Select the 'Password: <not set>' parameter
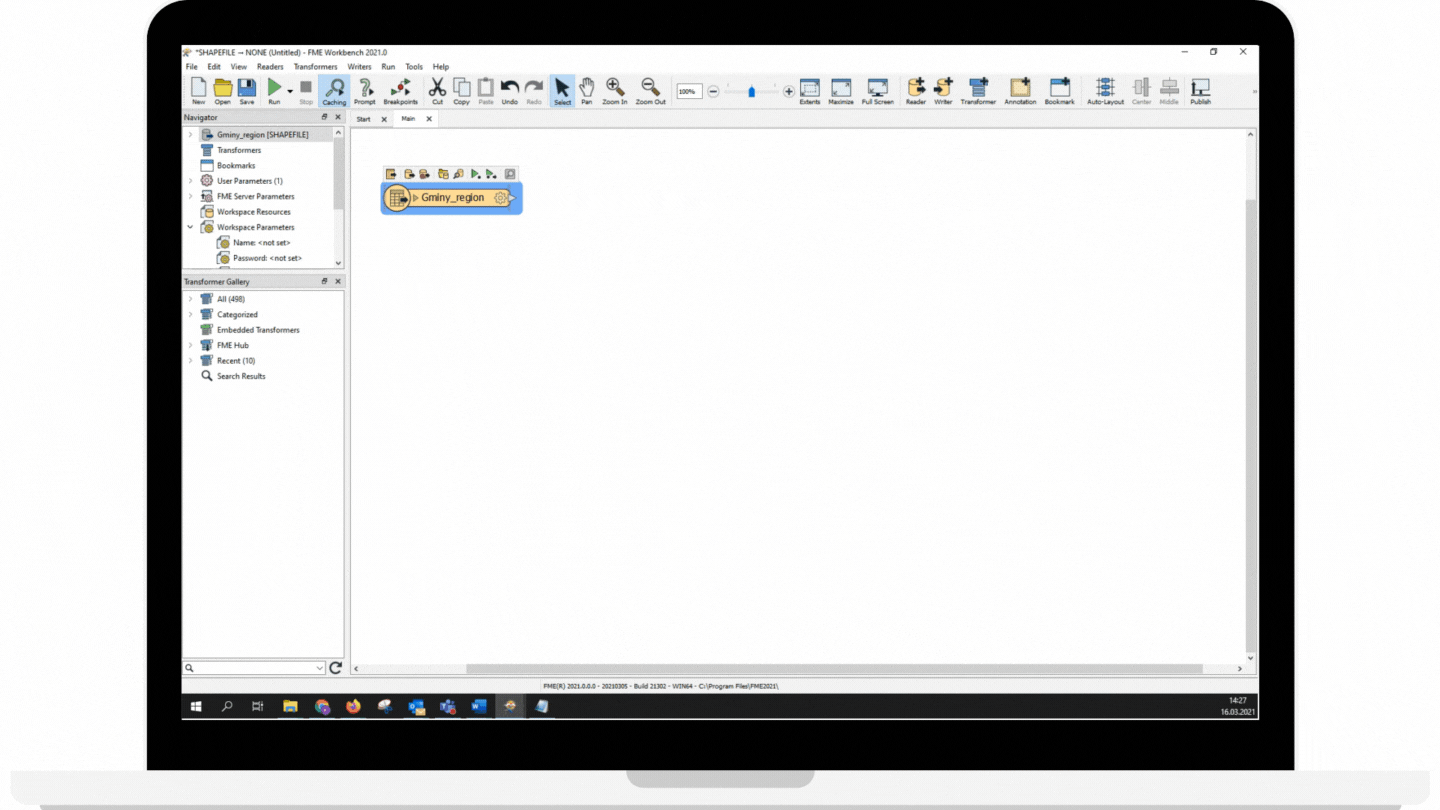 (x=267, y=258)
